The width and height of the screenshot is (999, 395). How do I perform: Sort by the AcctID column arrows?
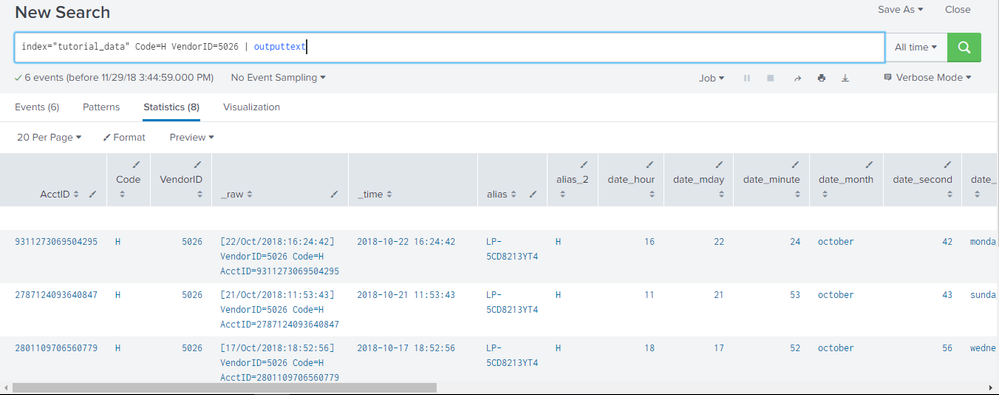(76, 195)
